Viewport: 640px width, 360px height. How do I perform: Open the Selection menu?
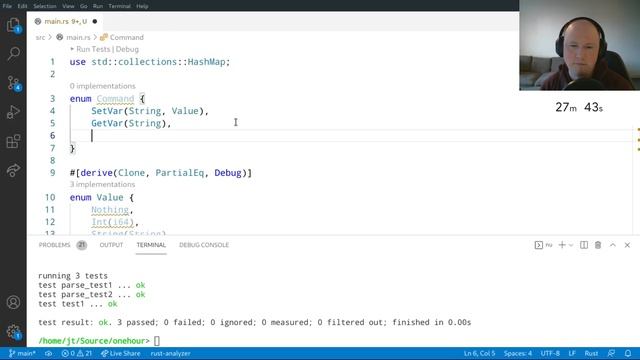click(x=44, y=6)
